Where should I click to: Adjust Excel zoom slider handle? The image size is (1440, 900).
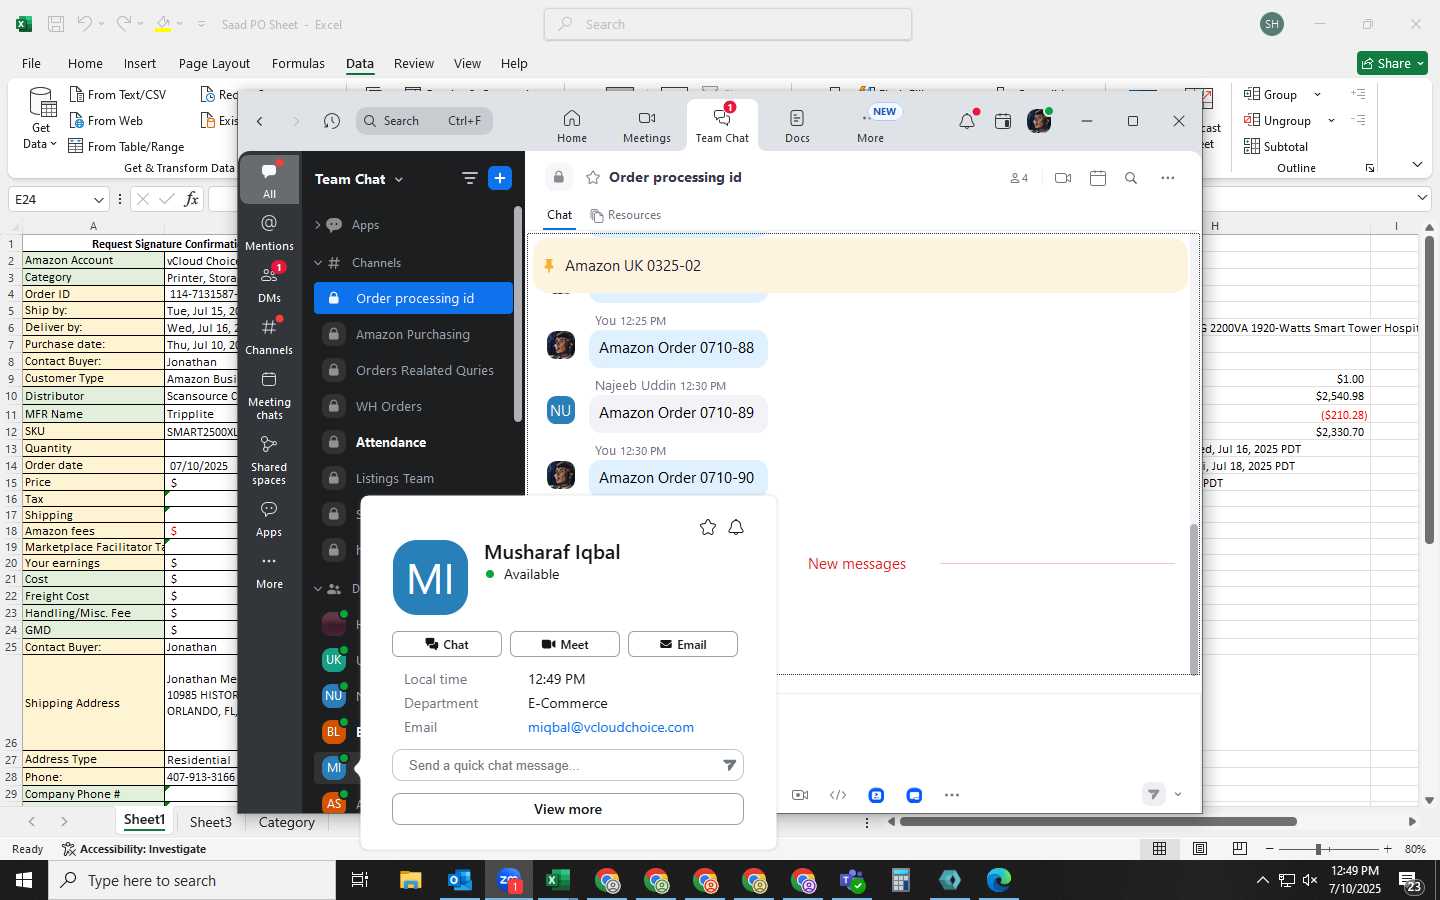tap(1319, 849)
